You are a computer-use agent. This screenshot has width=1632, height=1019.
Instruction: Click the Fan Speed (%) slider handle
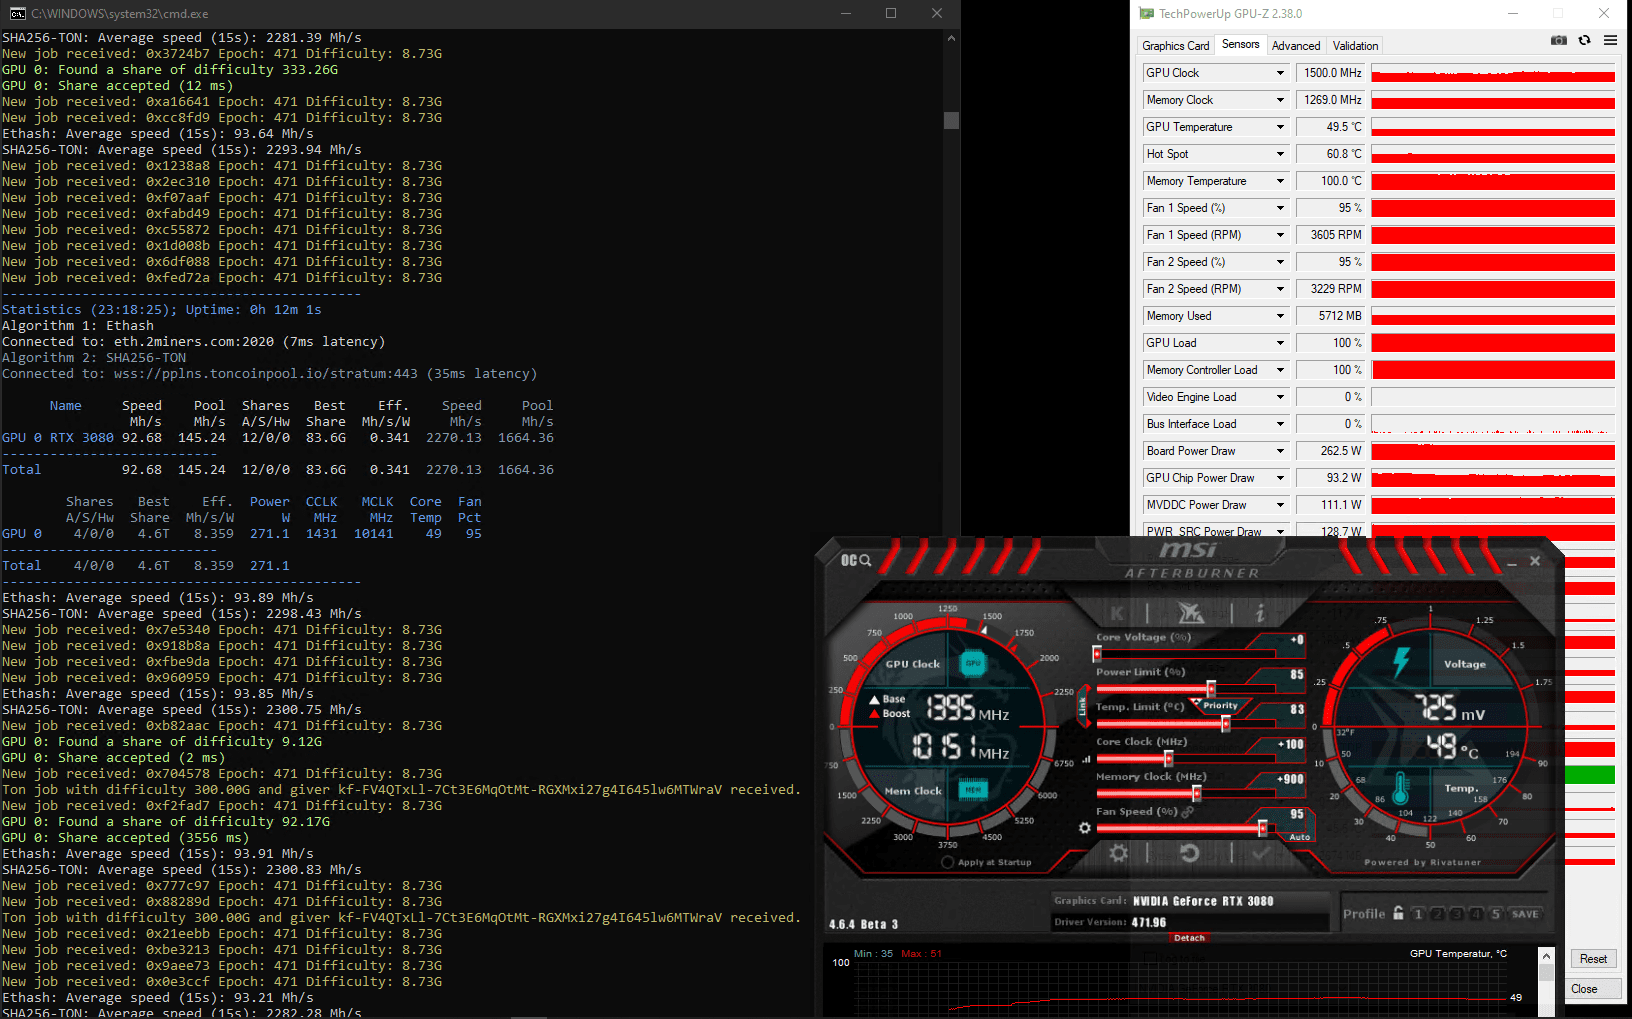(1262, 828)
